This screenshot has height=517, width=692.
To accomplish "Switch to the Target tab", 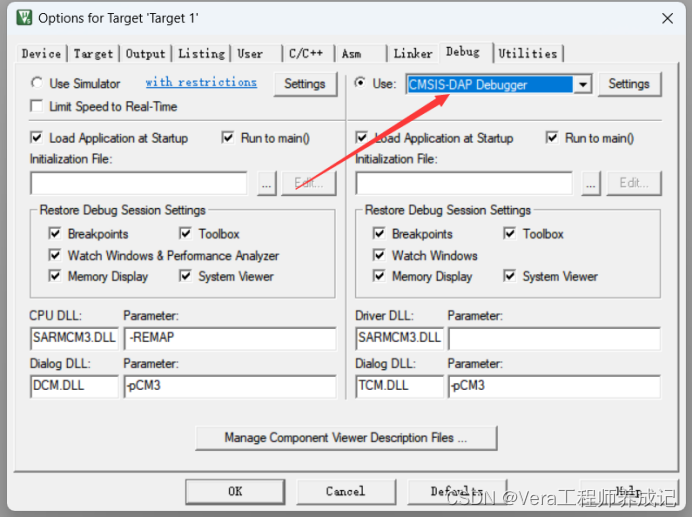I will point(93,53).
